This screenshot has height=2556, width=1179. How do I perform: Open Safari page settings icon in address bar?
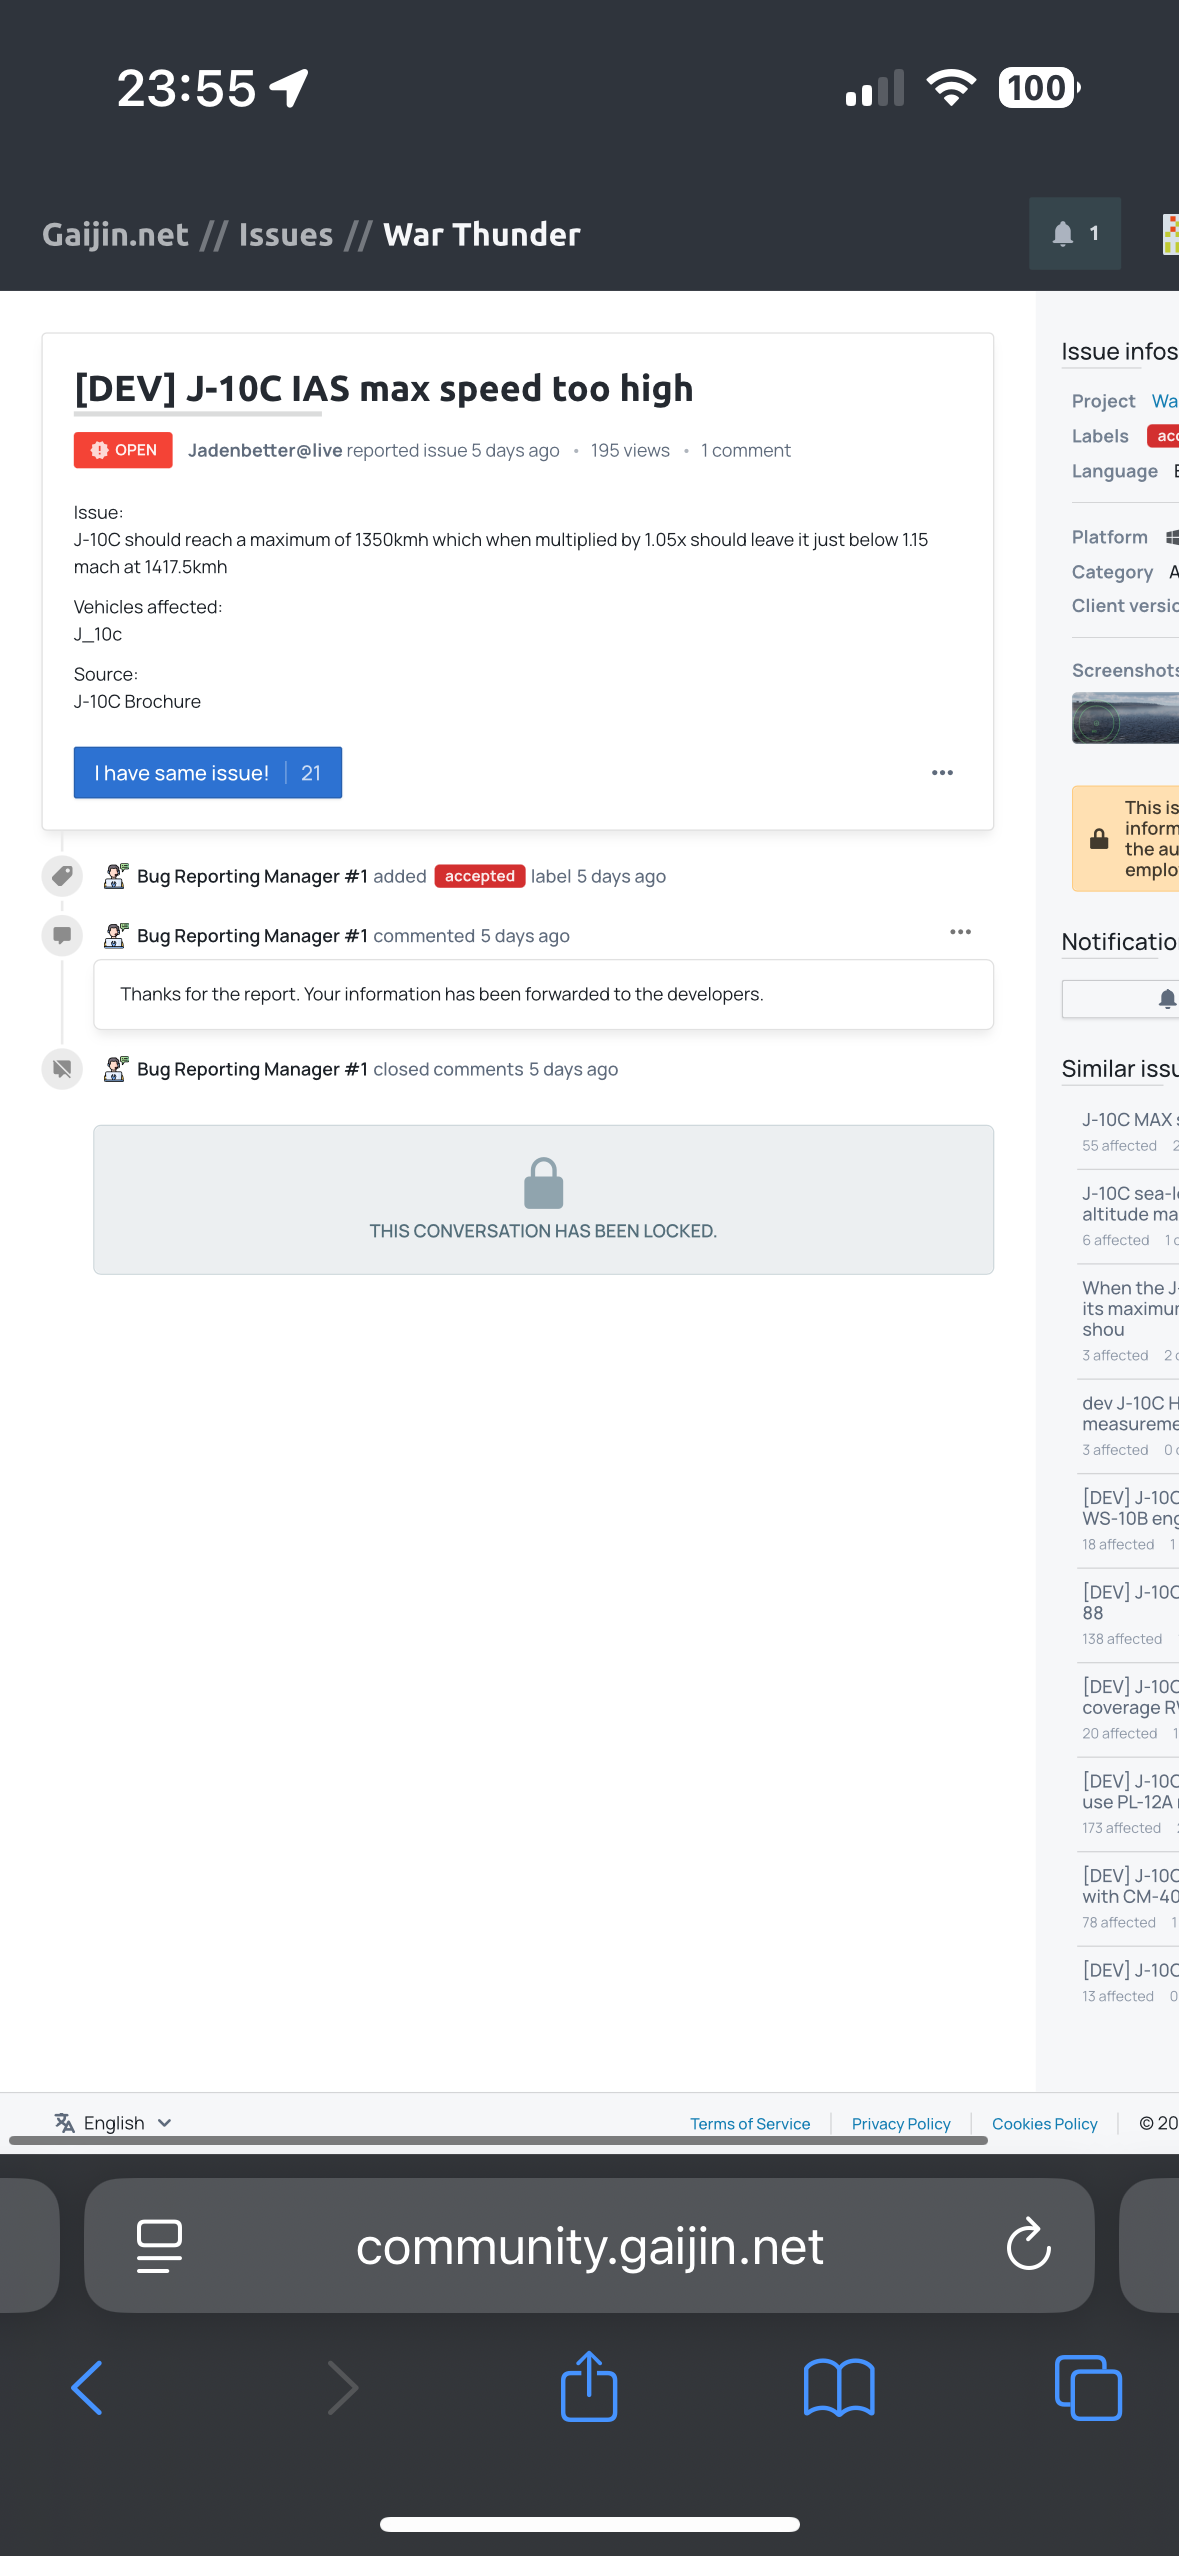159,2246
